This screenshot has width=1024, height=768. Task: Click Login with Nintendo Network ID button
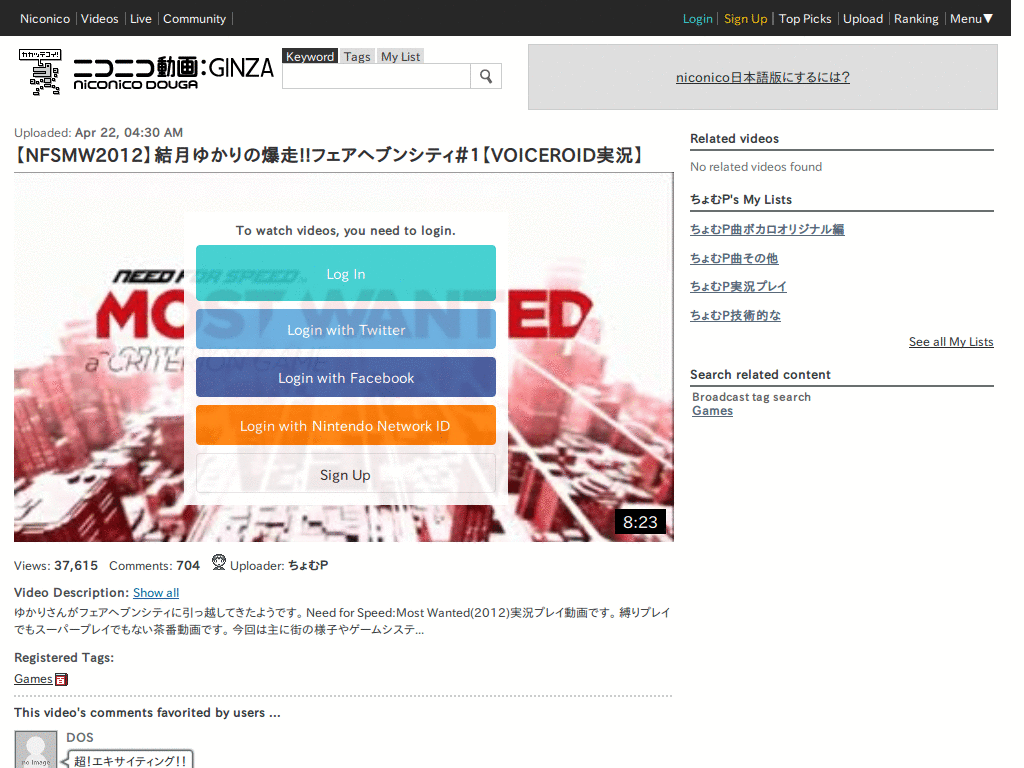[x=346, y=425]
